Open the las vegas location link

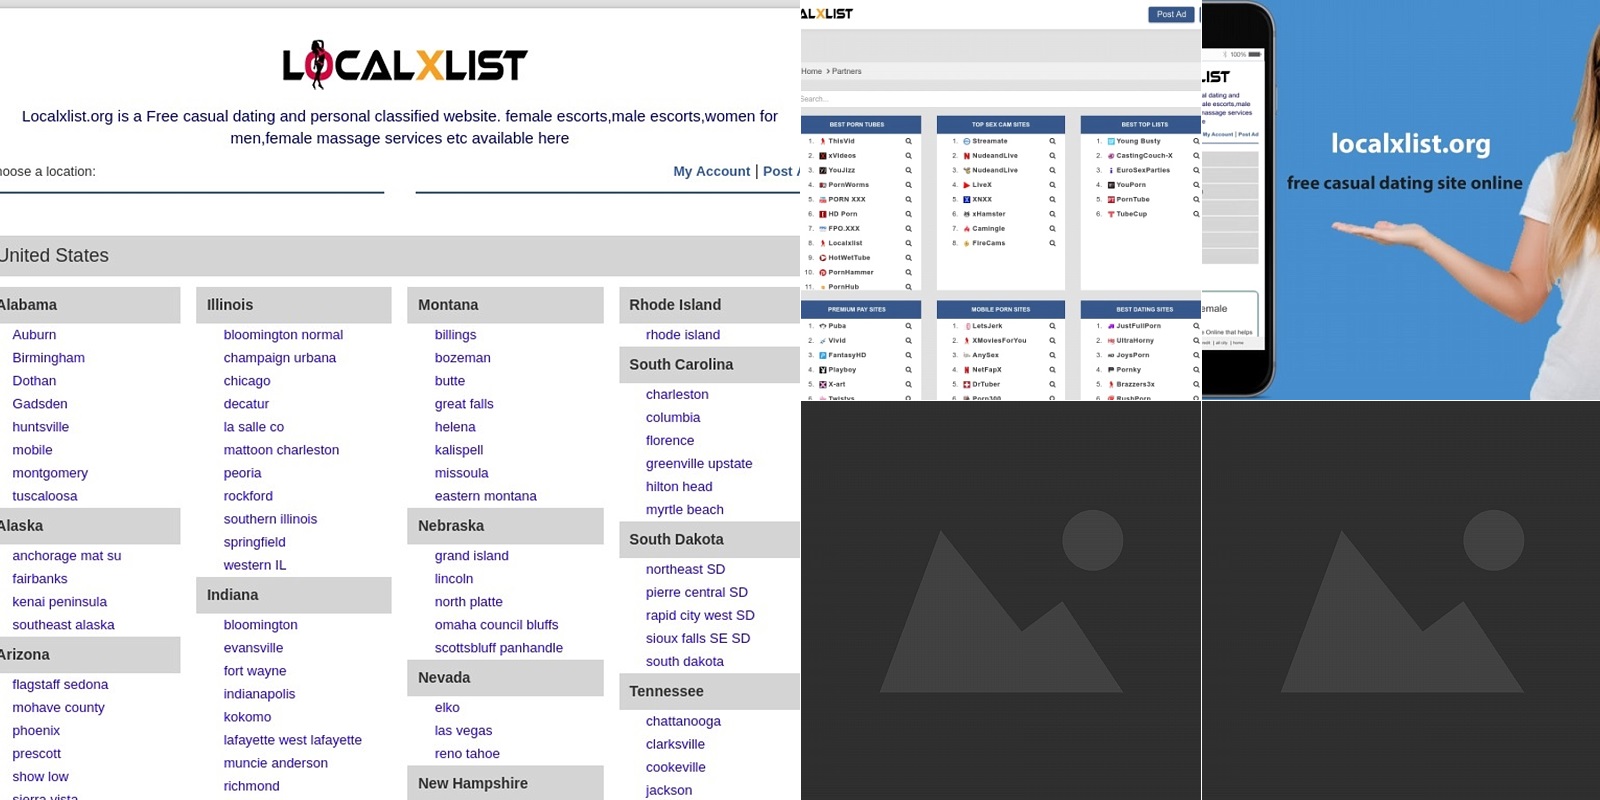[463, 731]
